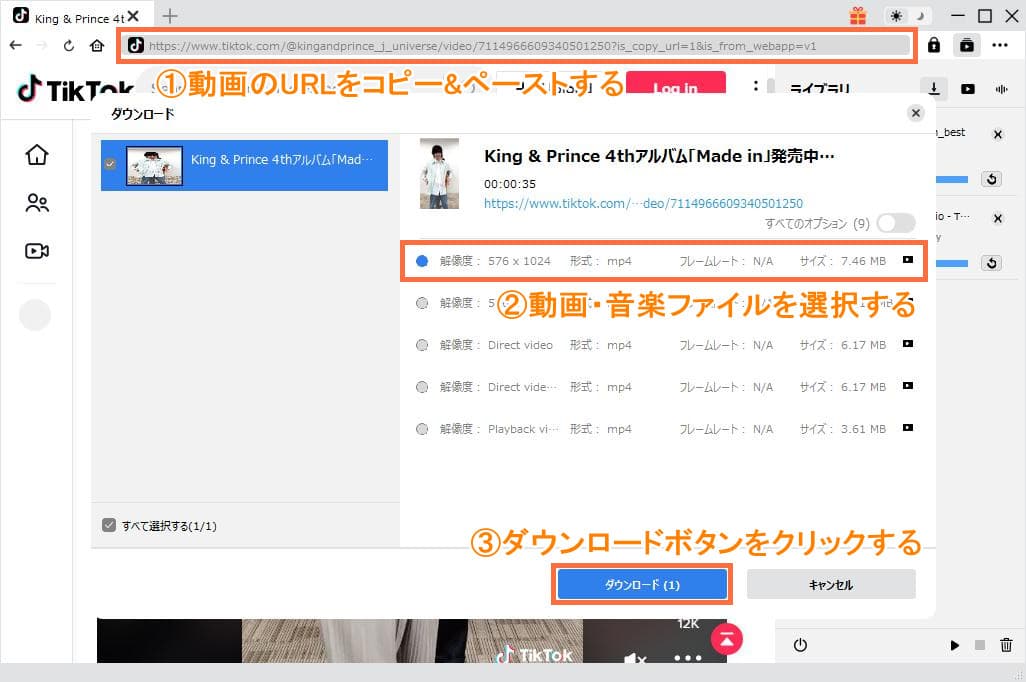Start downloads with the play icon
Image resolution: width=1026 pixels, height=682 pixels.
pyautogui.click(x=955, y=645)
